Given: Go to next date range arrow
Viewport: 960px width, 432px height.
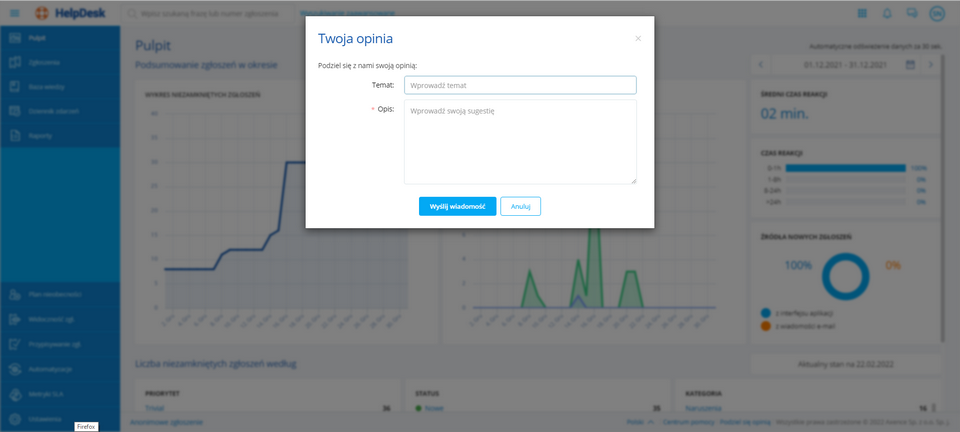Looking at the screenshot, I should pos(931,64).
